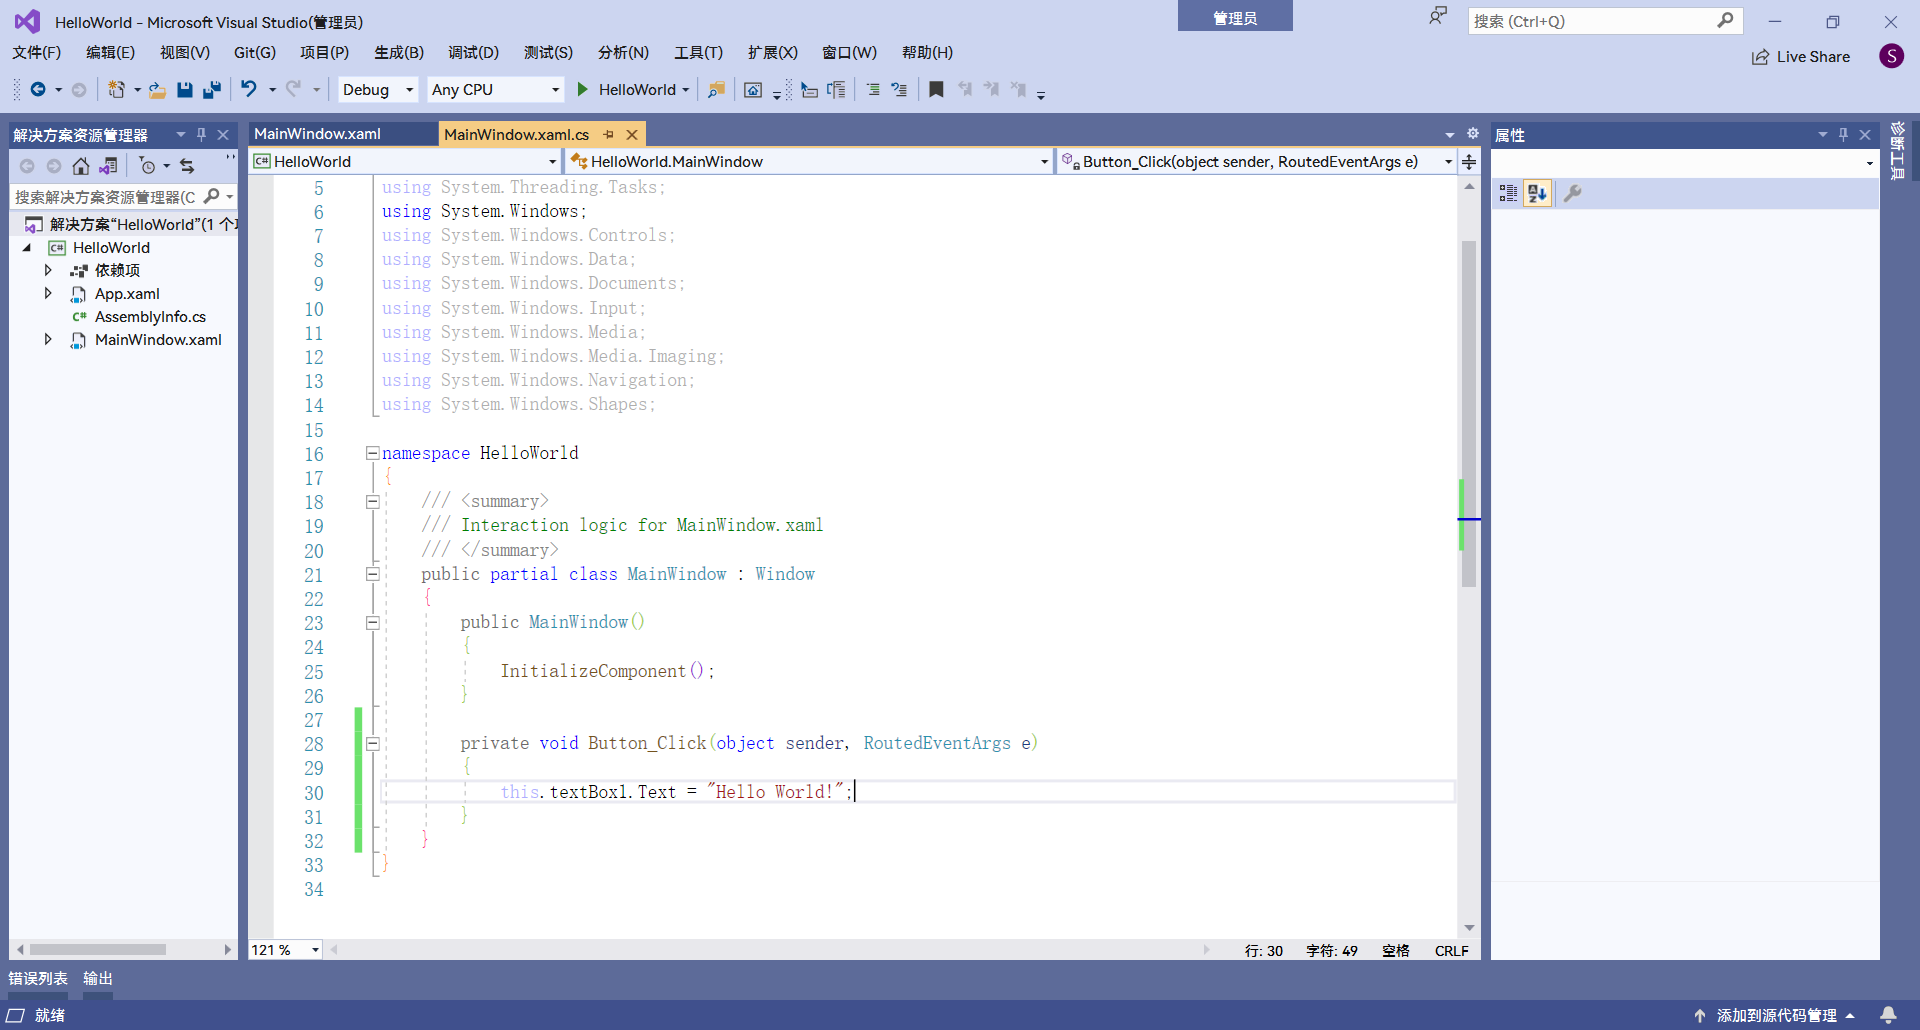Click the CRLF line ending indicator

tap(1451, 950)
